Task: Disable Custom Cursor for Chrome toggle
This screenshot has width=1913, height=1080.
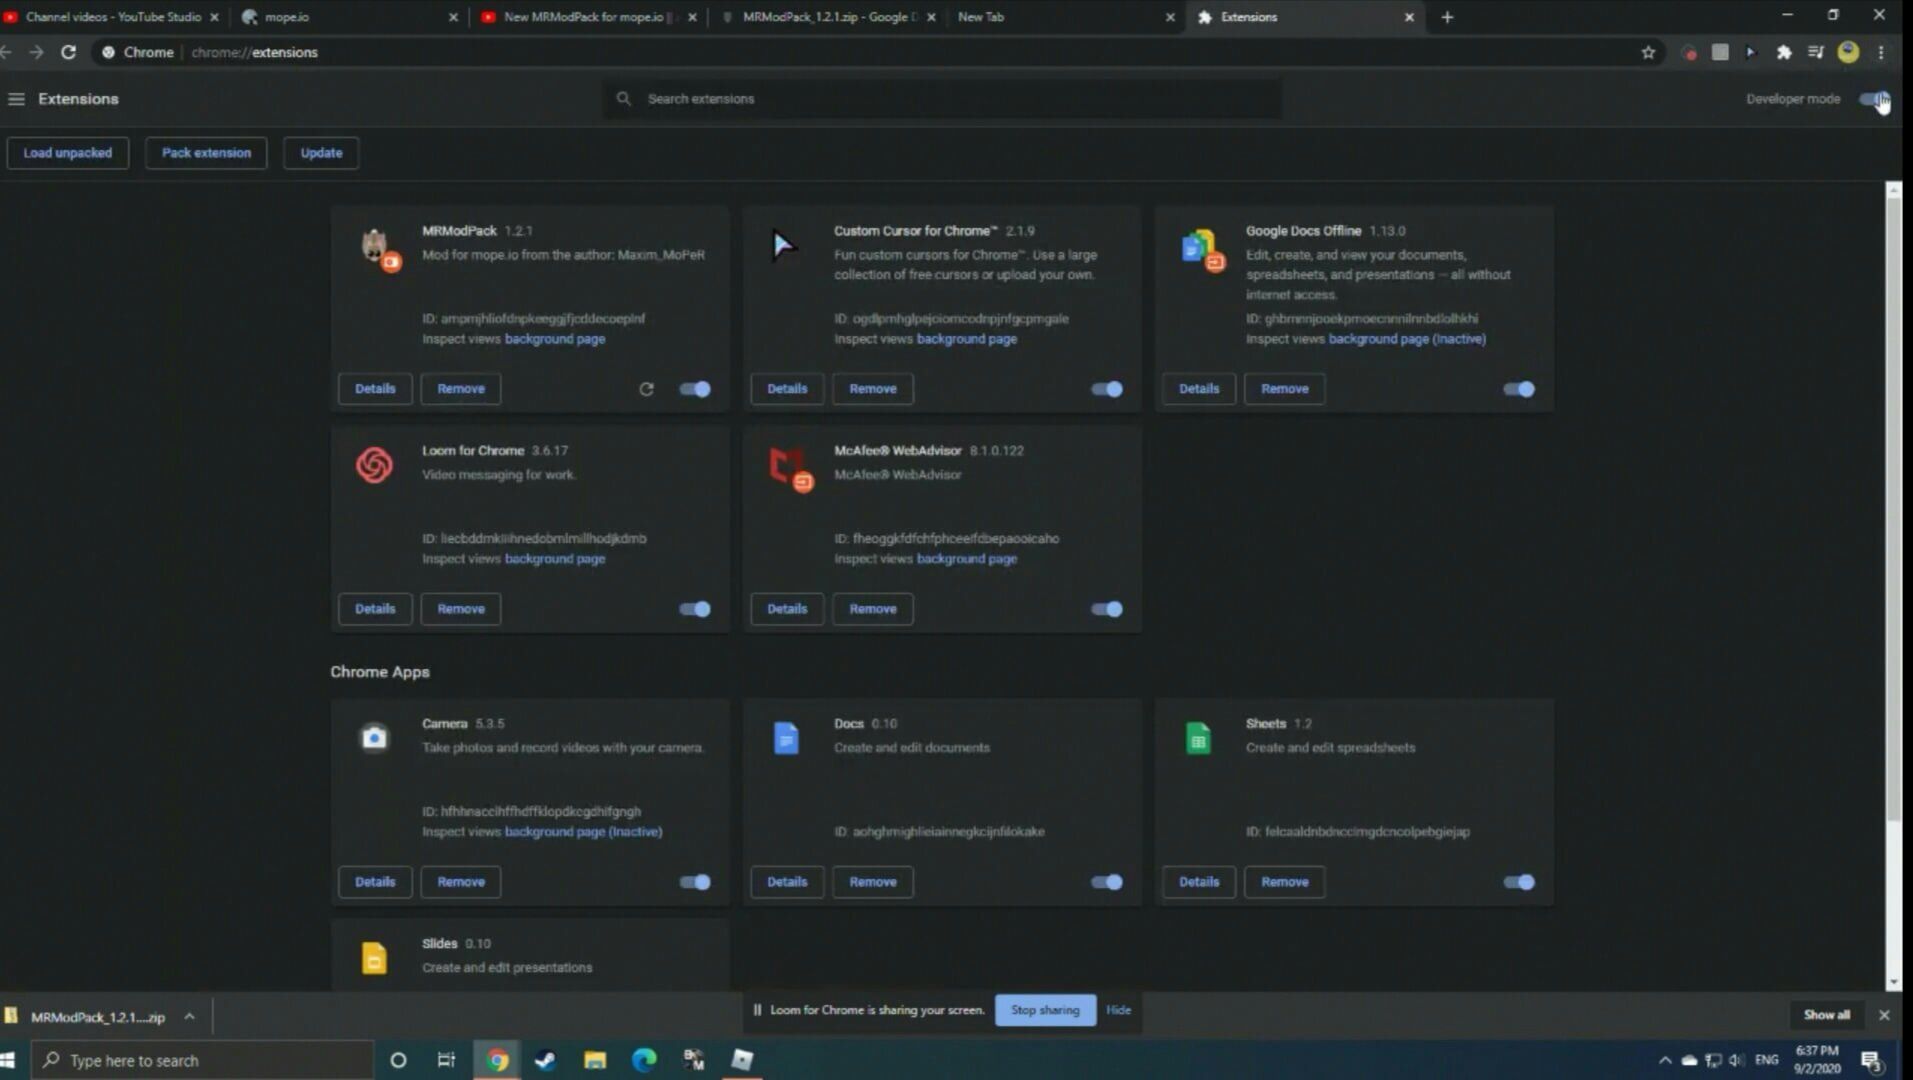Action: [x=1107, y=389]
